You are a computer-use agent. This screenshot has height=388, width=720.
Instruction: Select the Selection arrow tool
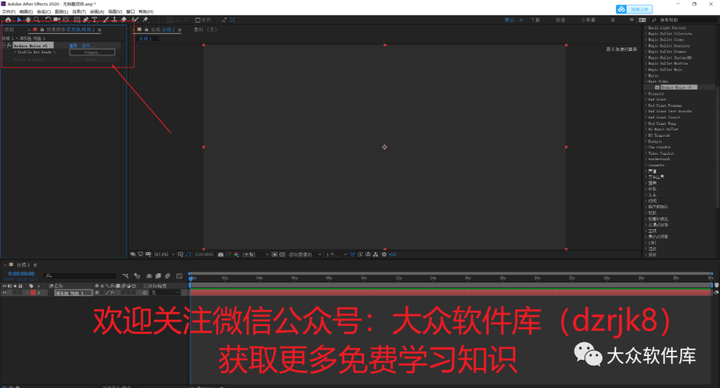click(x=19, y=20)
